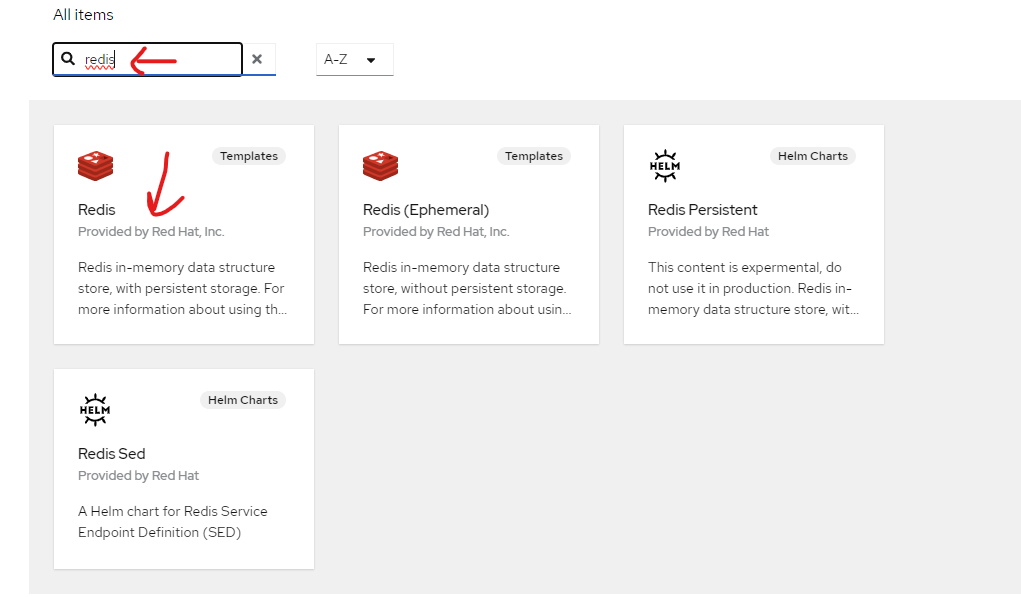Click 'Provided by Red Hat, Inc.' under Redis
This screenshot has height=597, width=1021.
coord(151,232)
